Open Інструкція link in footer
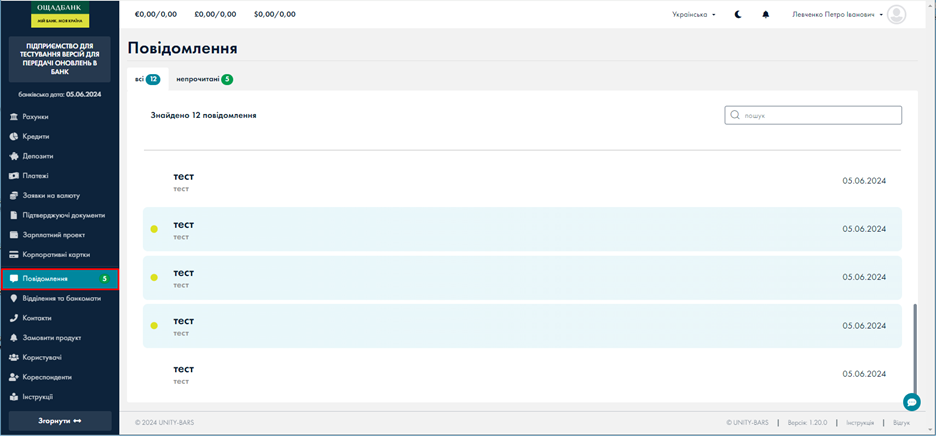The width and height of the screenshot is (936, 436). tap(861, 423)
